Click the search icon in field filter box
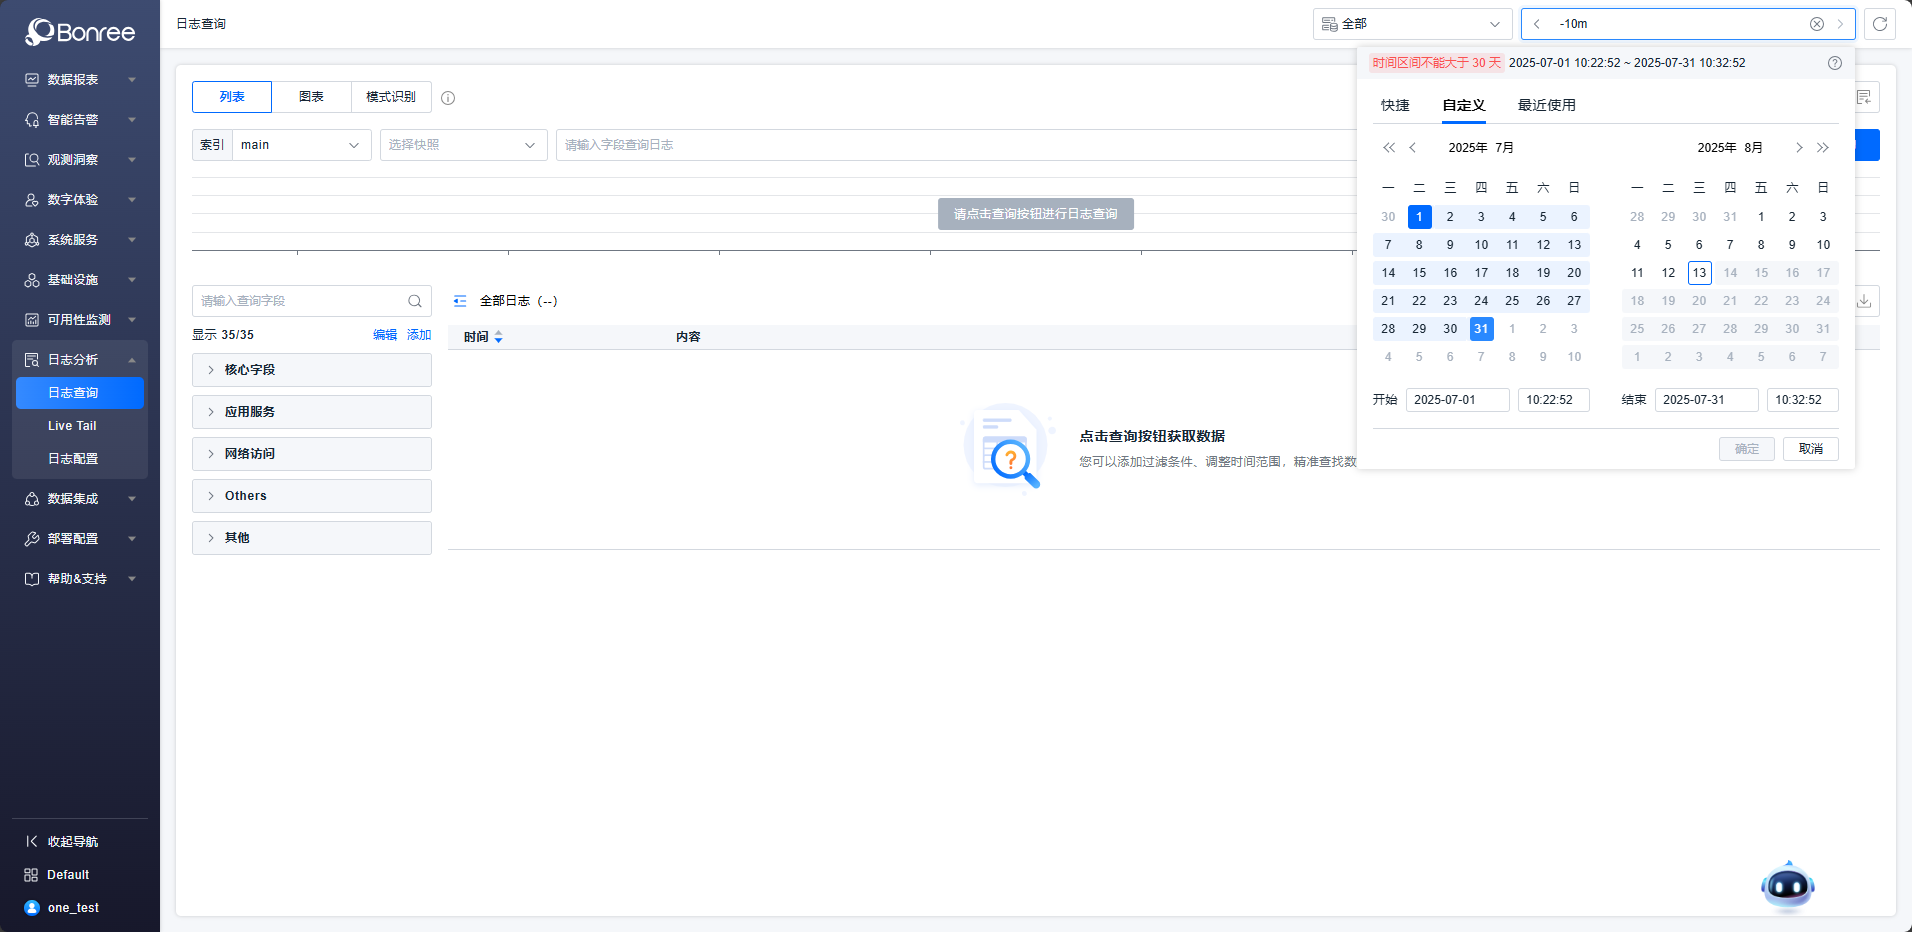 coord(415,301)
